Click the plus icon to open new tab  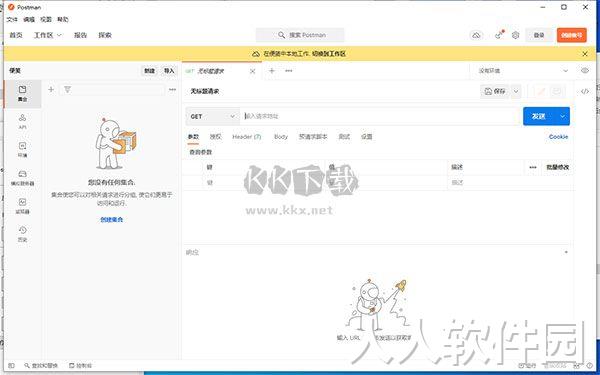pyautogui.click(x=272, y=71)
